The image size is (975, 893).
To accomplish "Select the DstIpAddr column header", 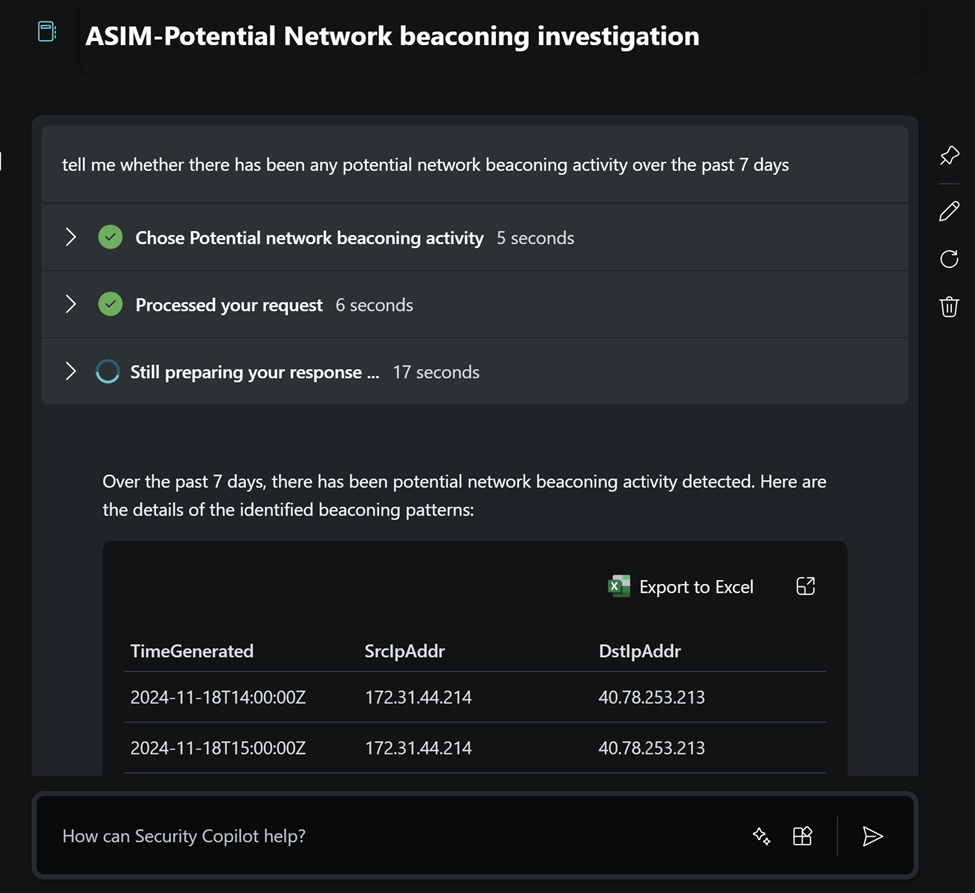I will tap(640, 651).
